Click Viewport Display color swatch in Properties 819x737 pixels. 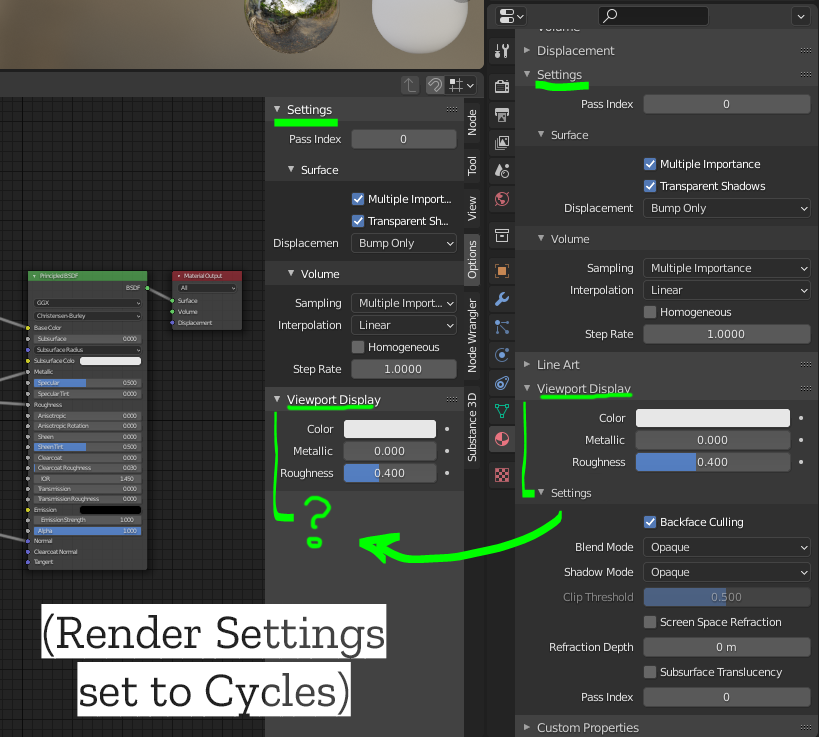pos(712,418)
